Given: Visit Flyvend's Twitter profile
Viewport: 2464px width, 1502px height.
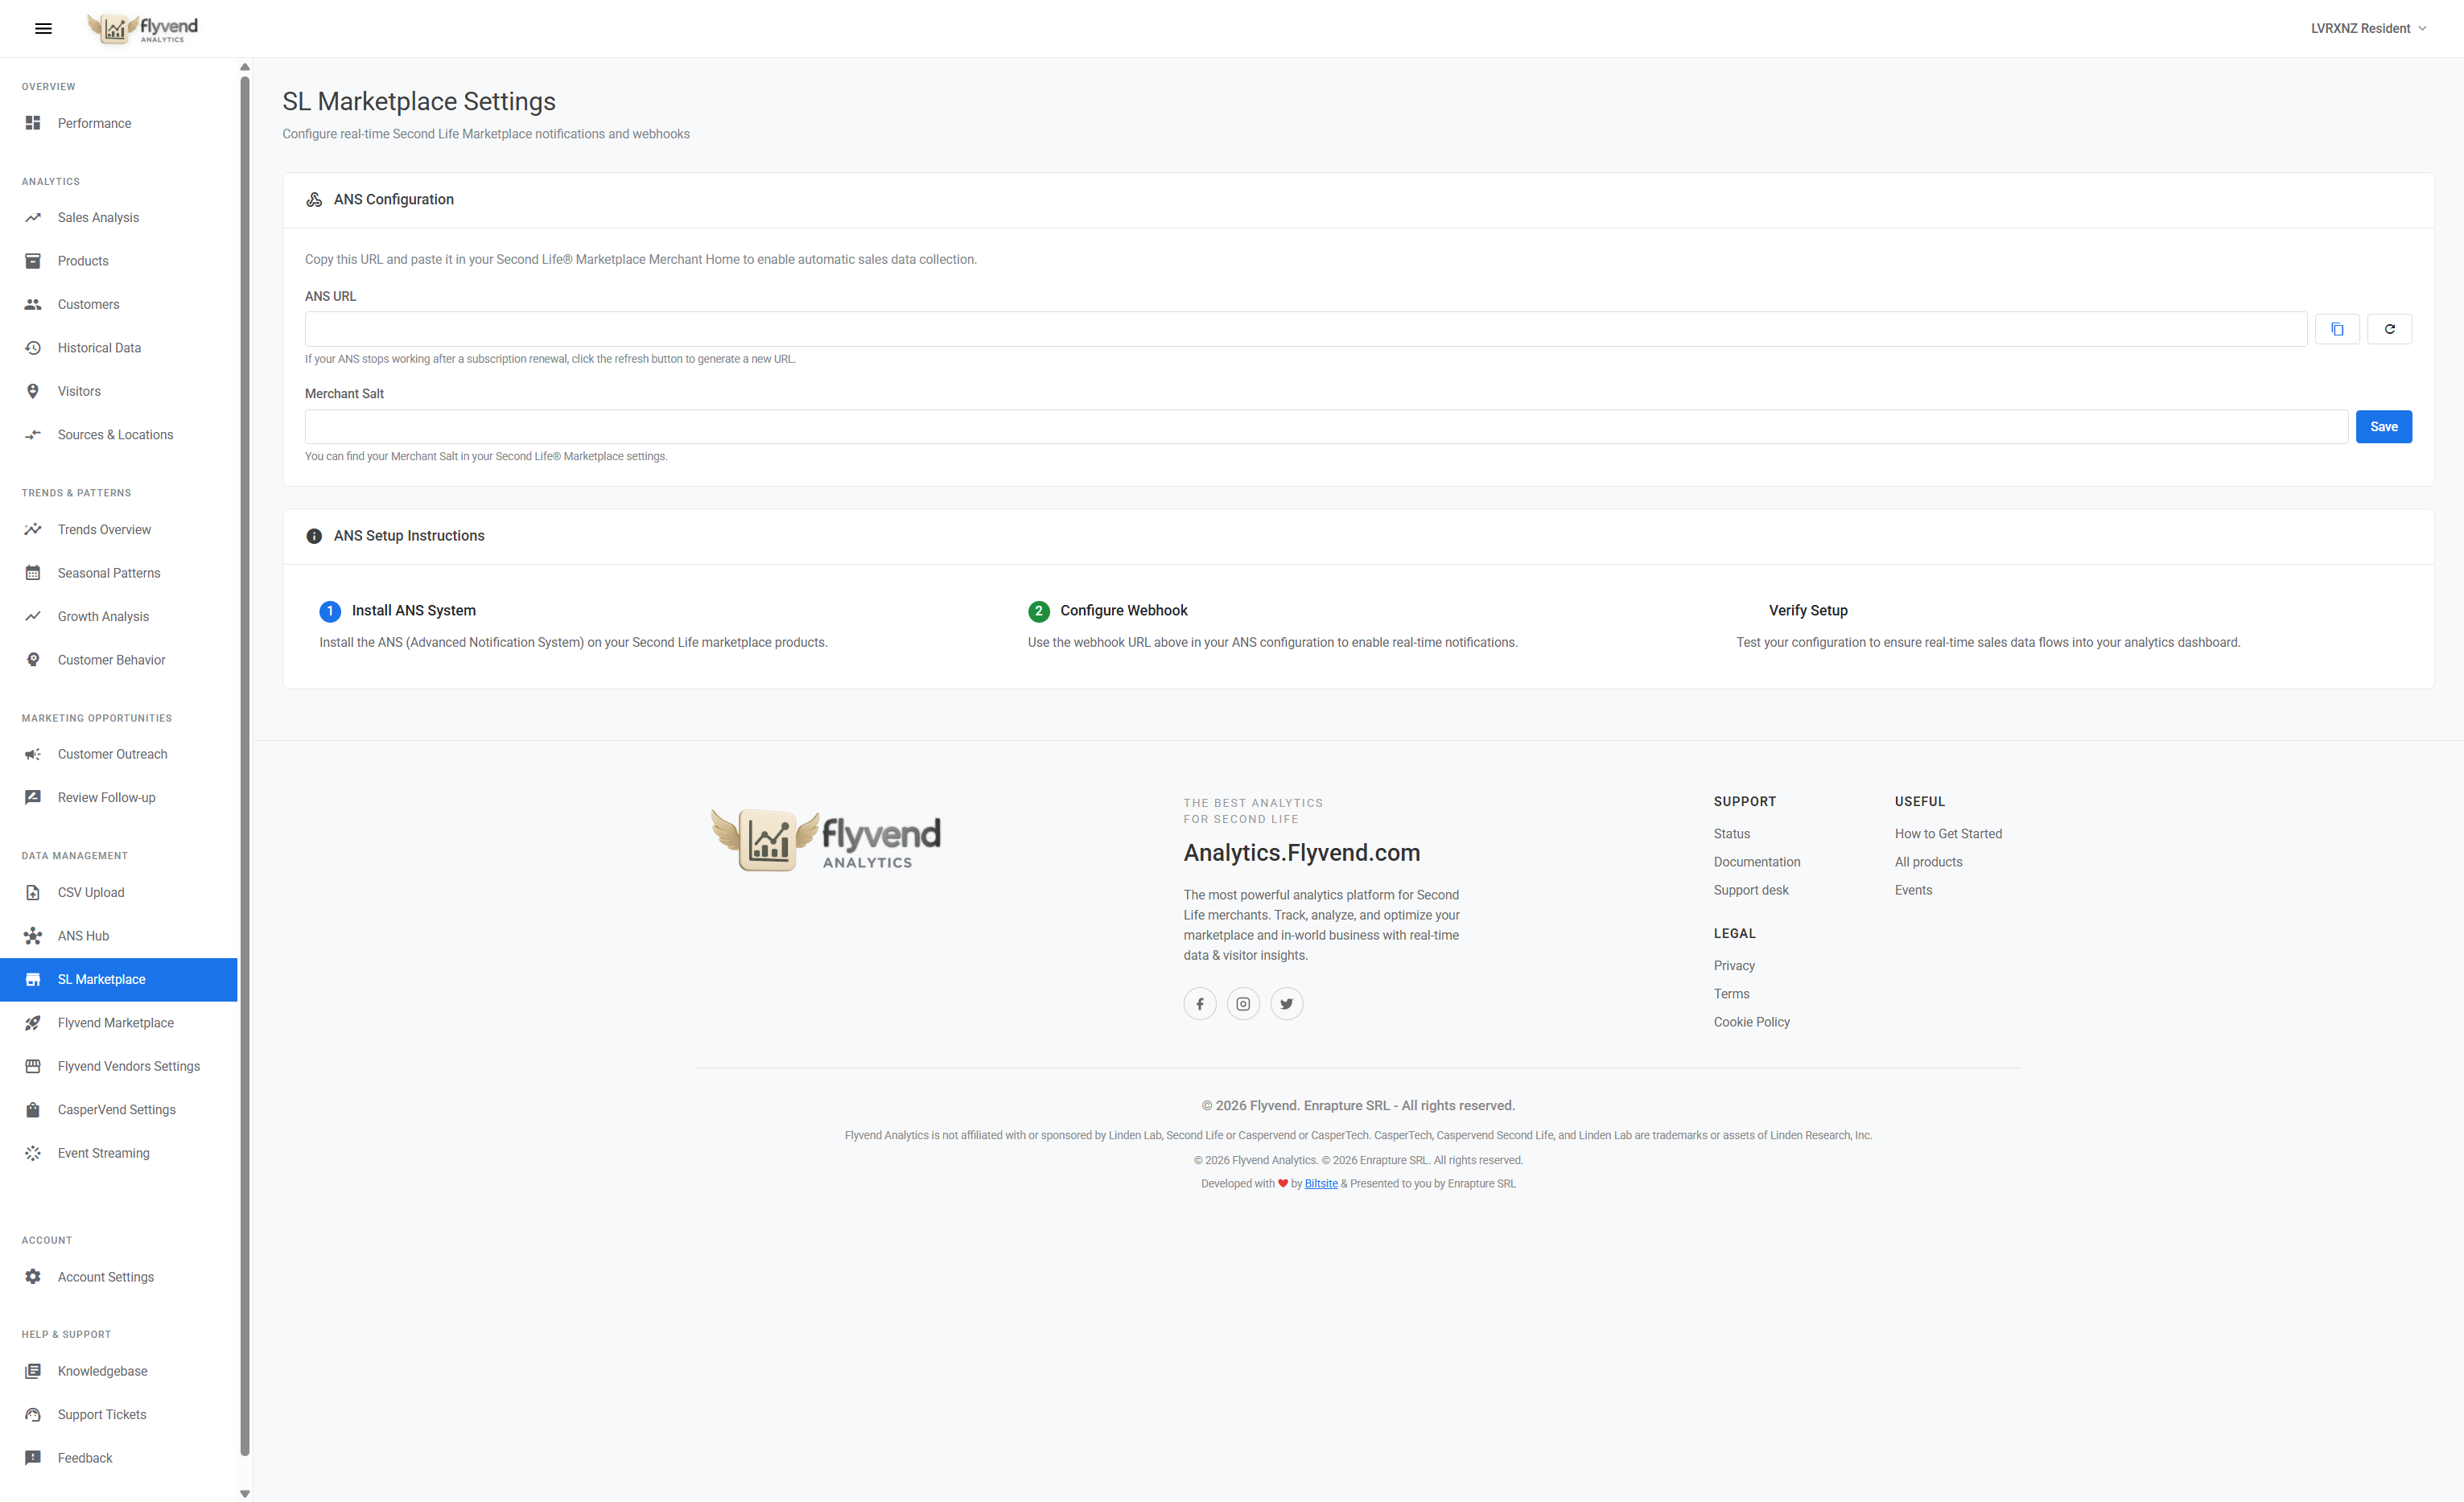Looking at the screenshot, I should point(1287,1003).
